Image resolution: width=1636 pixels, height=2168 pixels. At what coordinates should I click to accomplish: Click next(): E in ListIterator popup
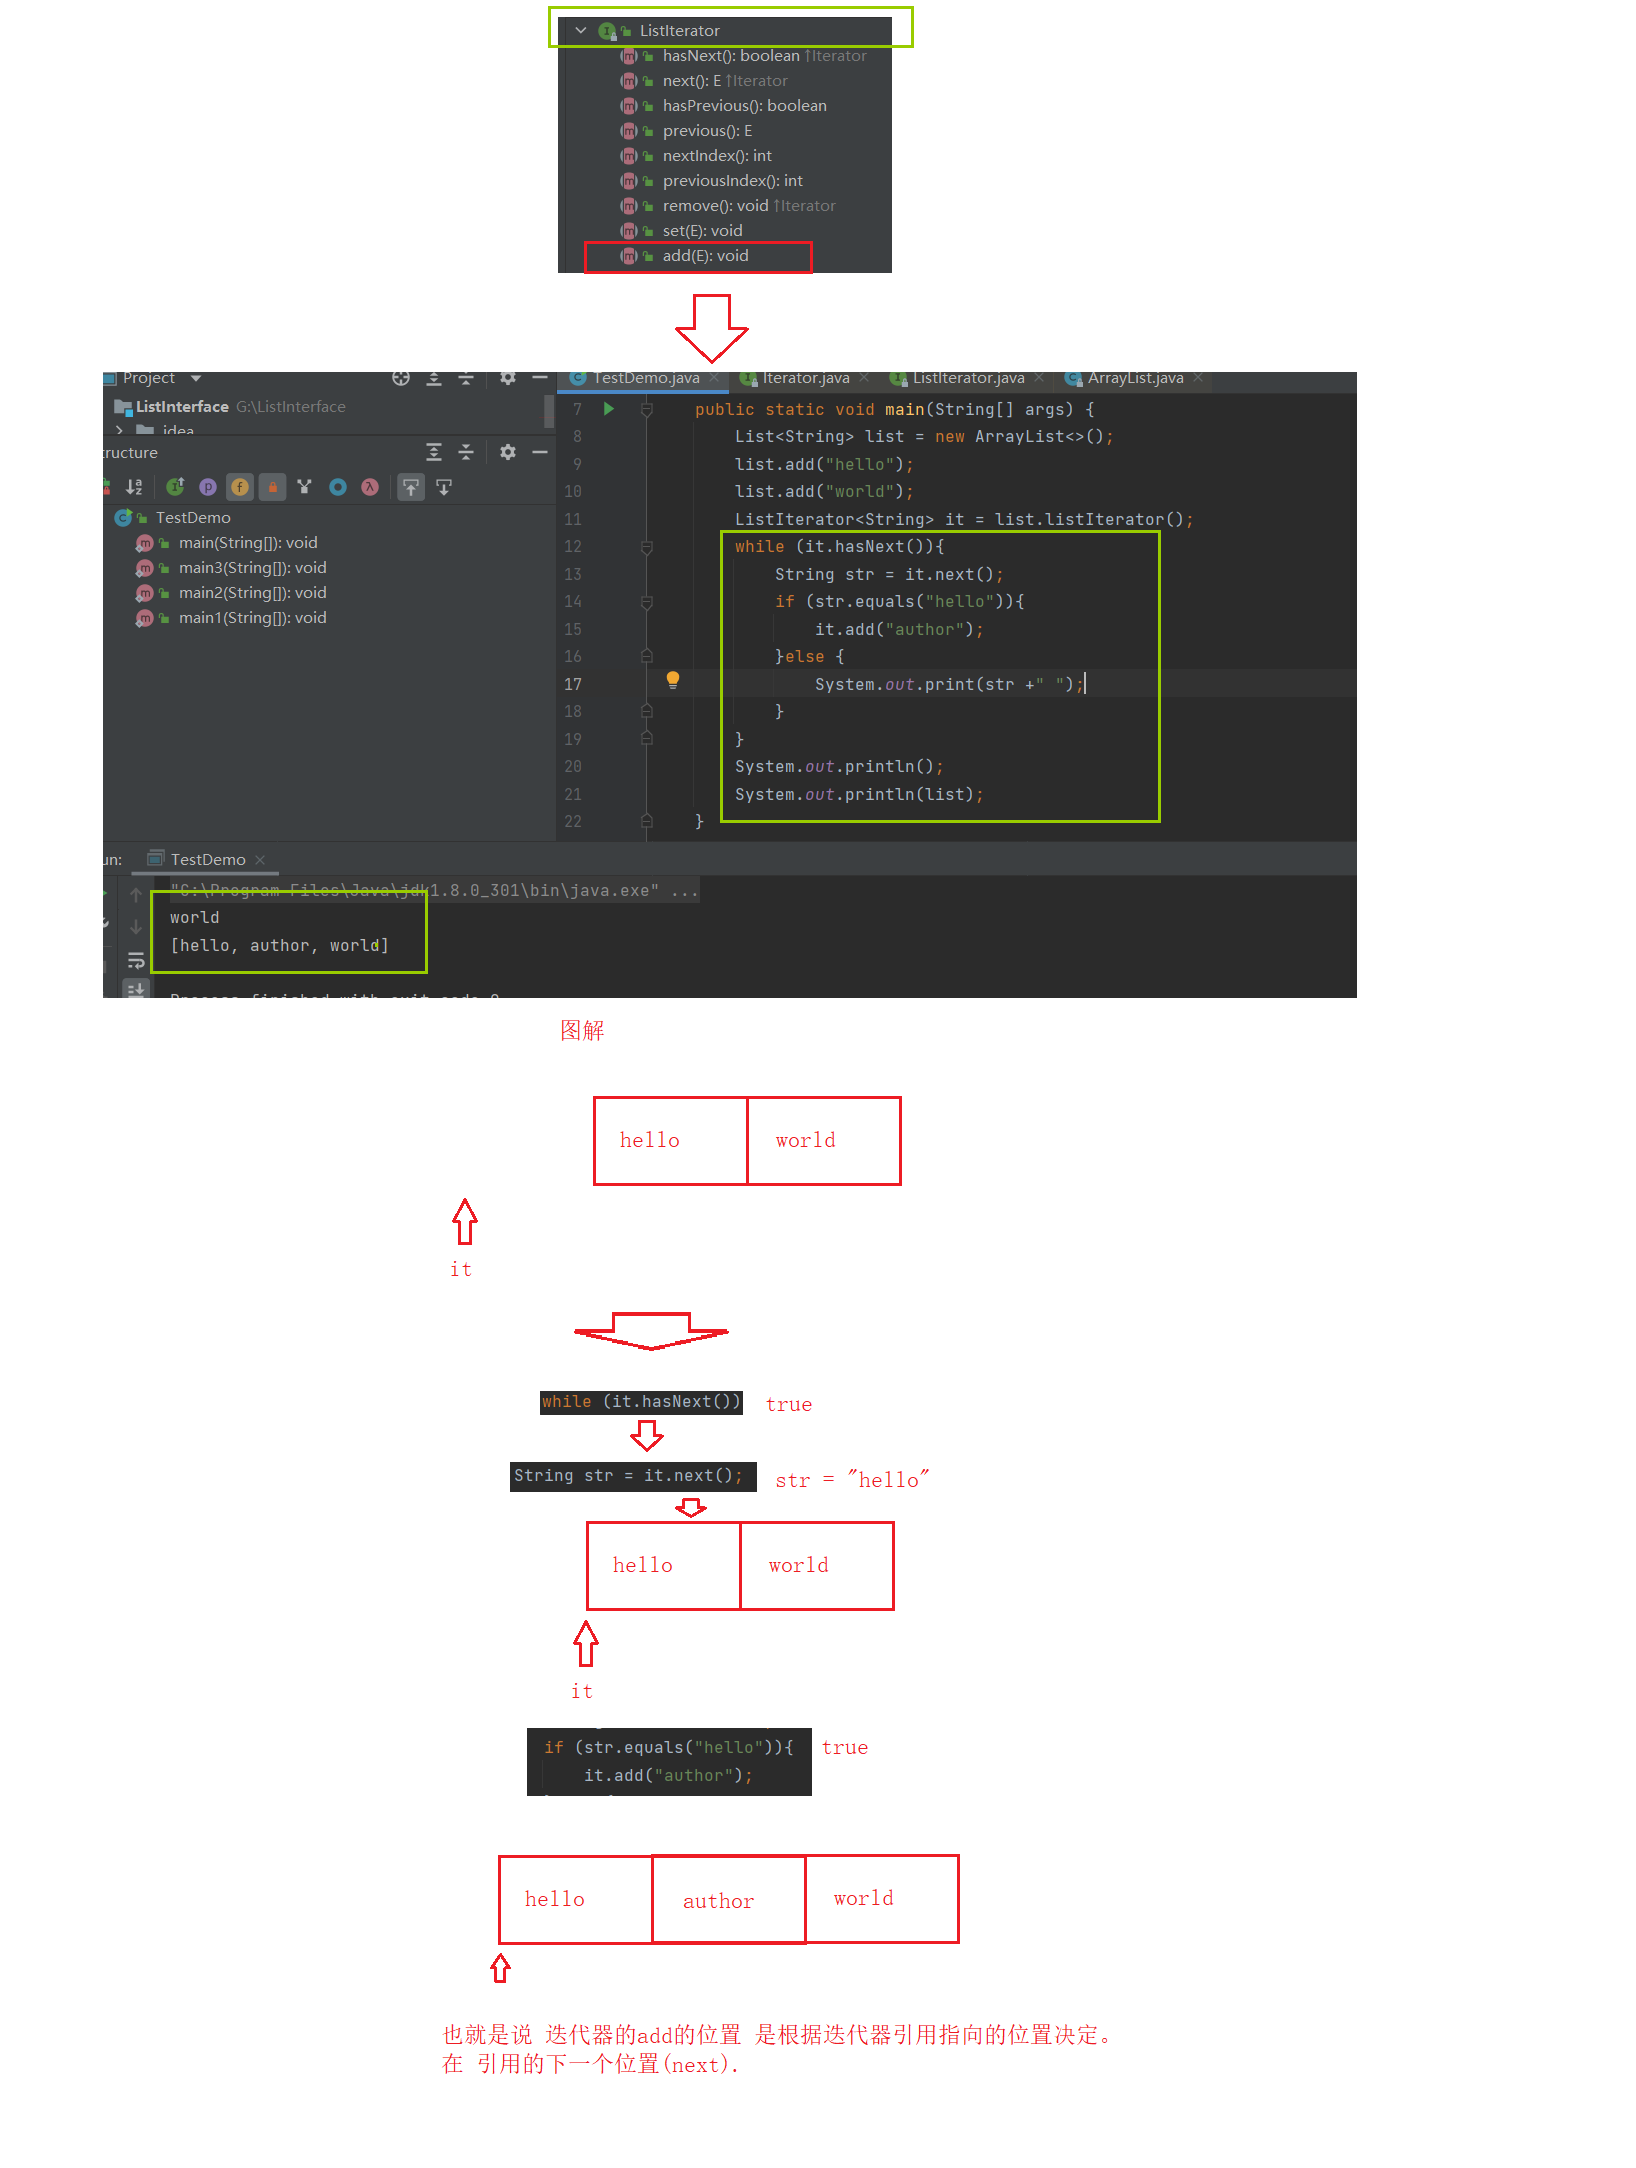pyautogui.click(x=704, y=81)
